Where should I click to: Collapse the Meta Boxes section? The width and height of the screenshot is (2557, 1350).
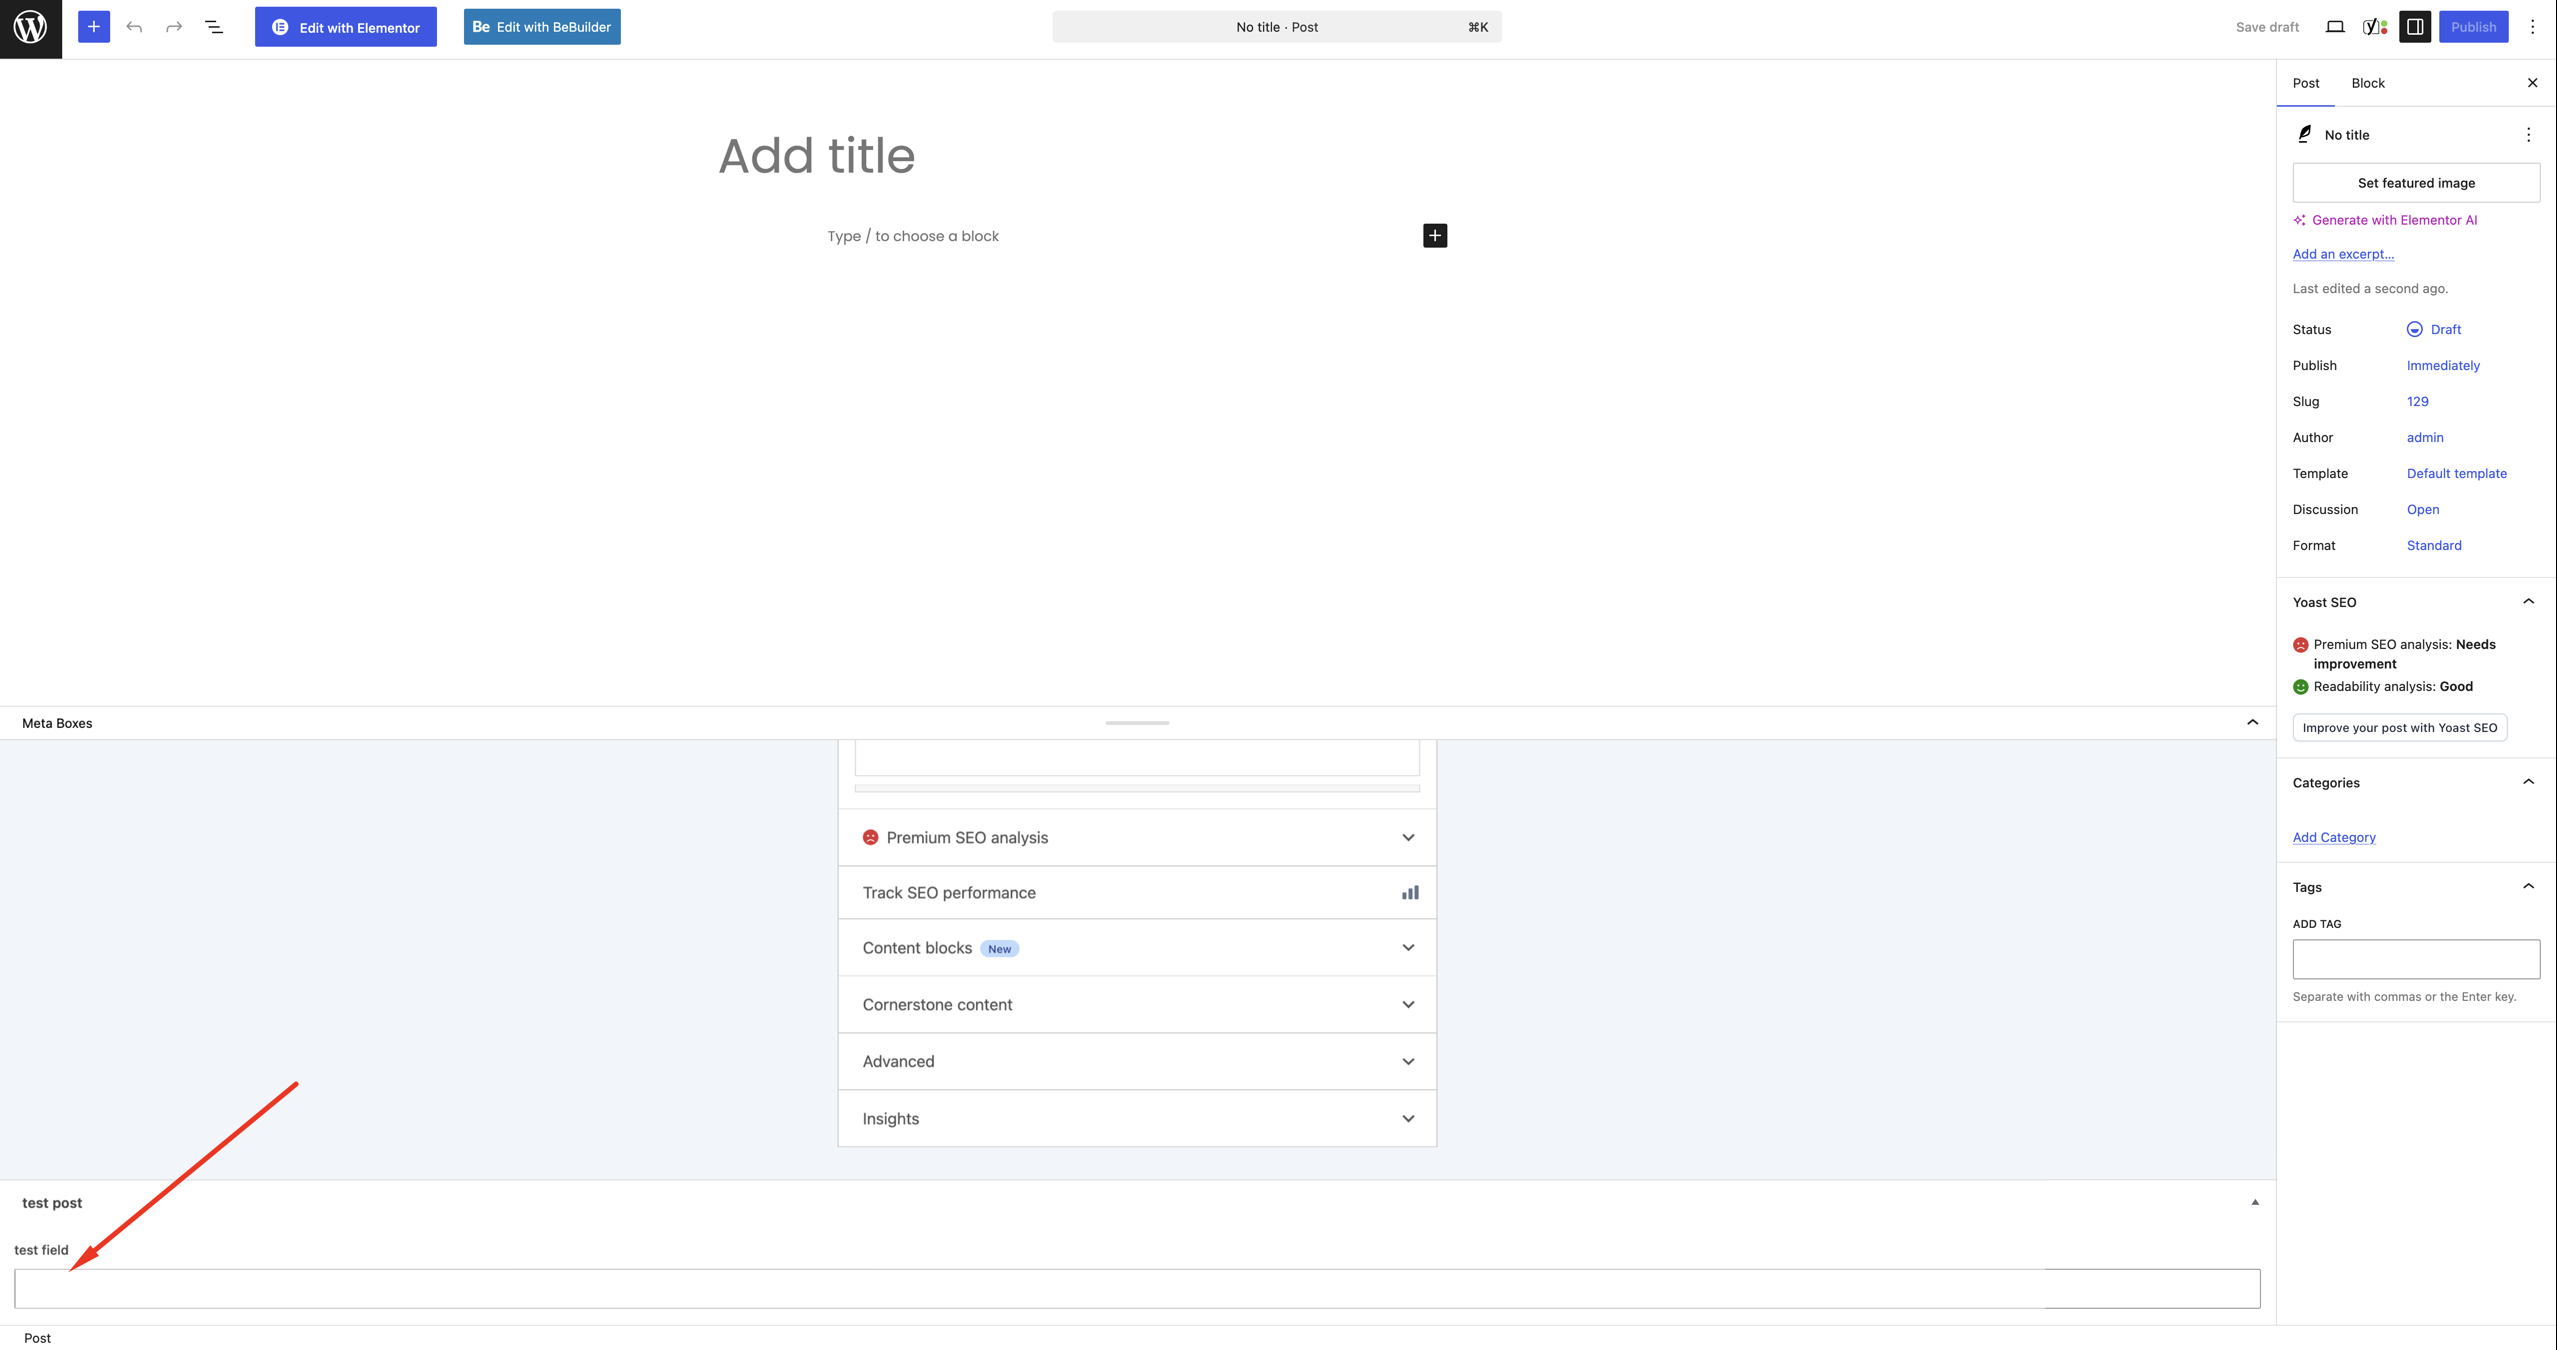pyautogui.click(x=2252, y=722)
